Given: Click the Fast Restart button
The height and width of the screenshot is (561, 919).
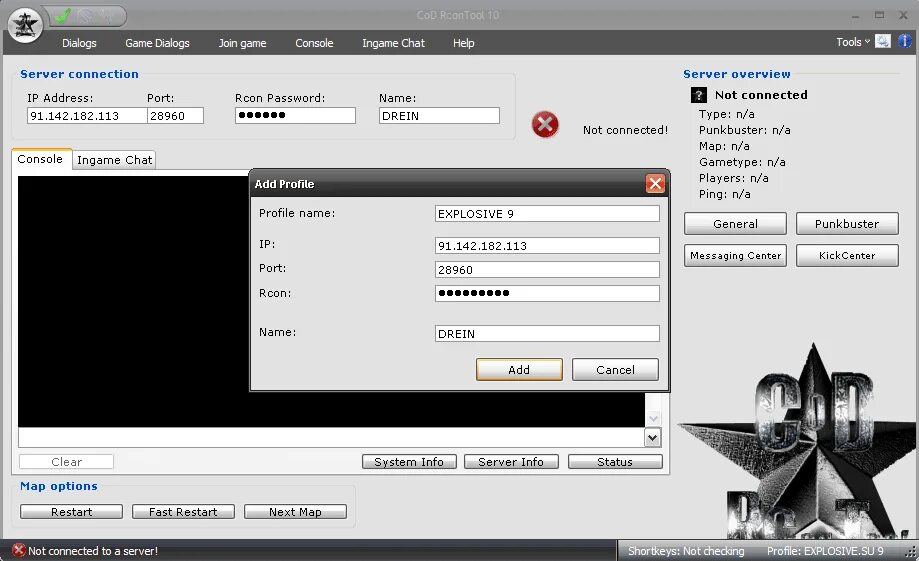Looking at the screenshot, I should pyautogui.click(x=183, y=512).
